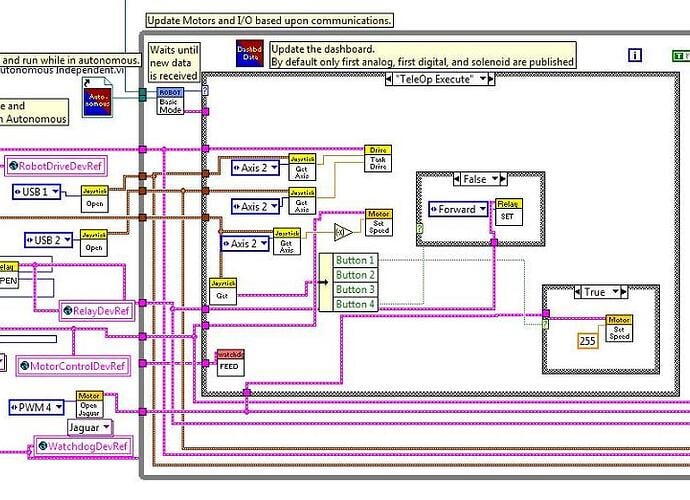The image size is (690, 500).
Task: Select Button 2 unbundle element
Action: 355,275
